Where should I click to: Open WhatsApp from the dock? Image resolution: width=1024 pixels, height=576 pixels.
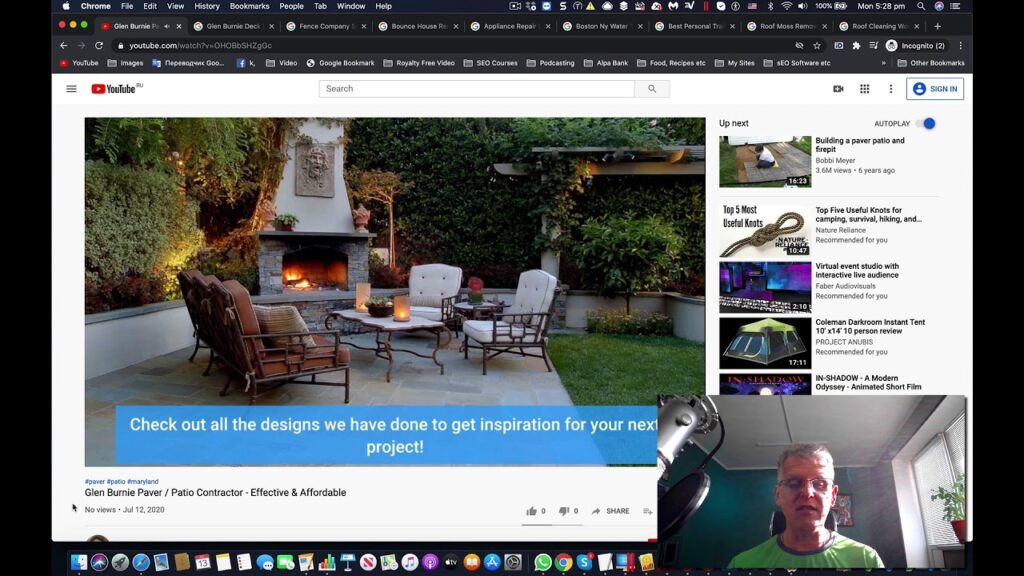[x=542, y=562]
